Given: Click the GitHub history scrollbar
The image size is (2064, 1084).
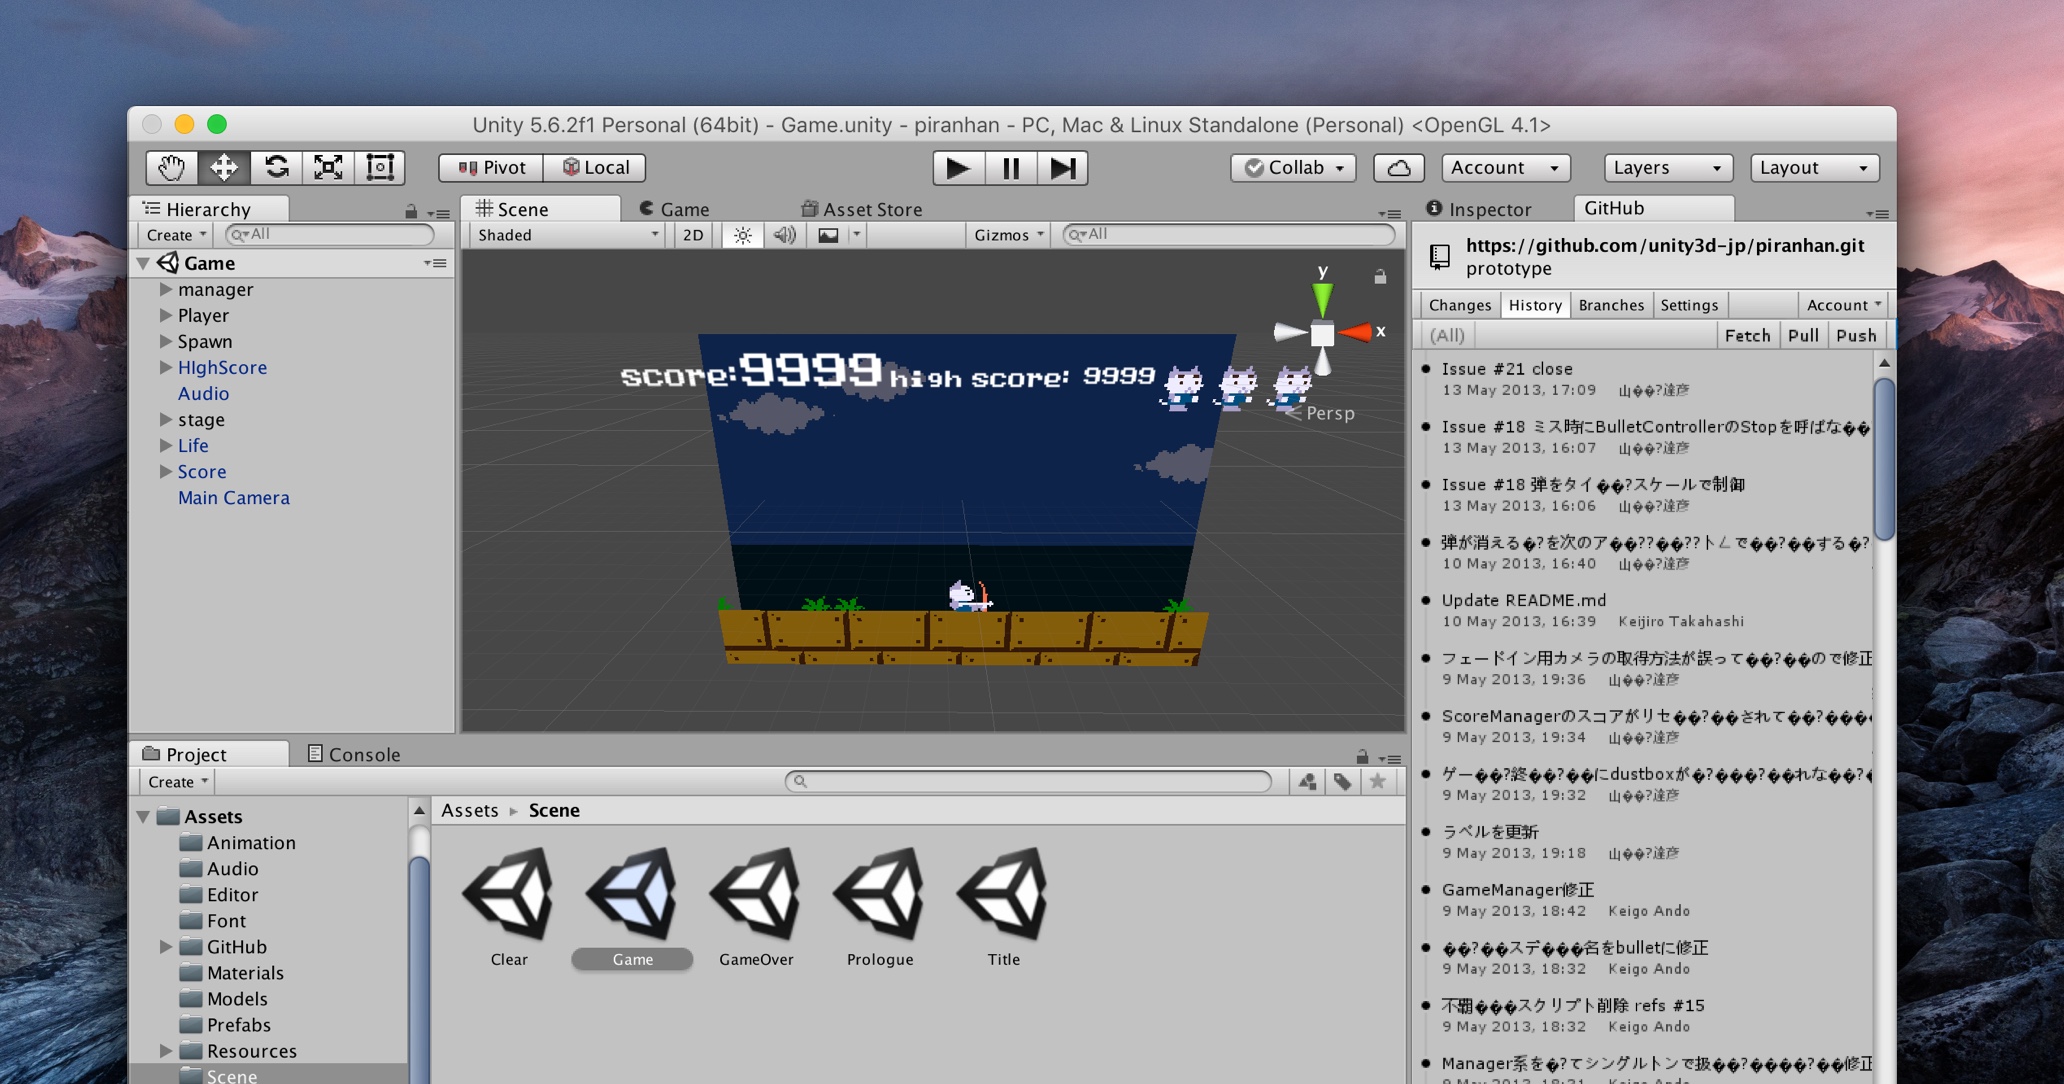Looking at the screenshot, I should pyautogui.click(x=1884, y=458).
